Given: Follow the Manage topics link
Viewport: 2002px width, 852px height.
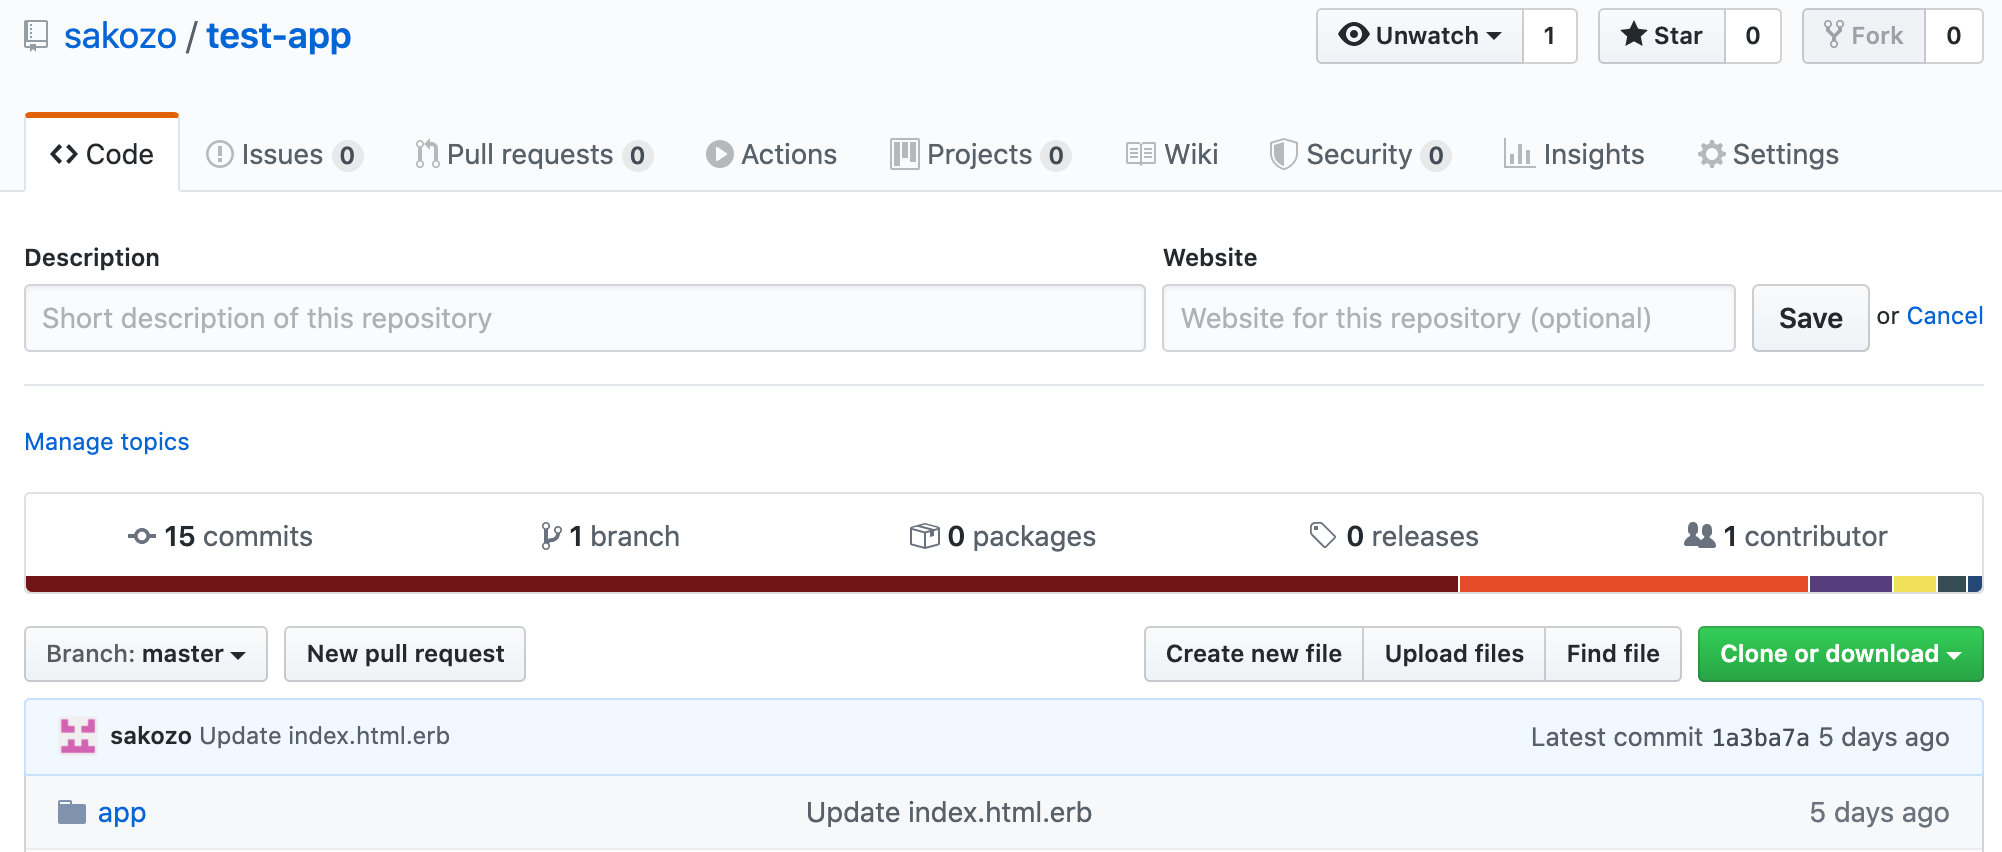Looking at the screenshot, I should click(107, 442).
